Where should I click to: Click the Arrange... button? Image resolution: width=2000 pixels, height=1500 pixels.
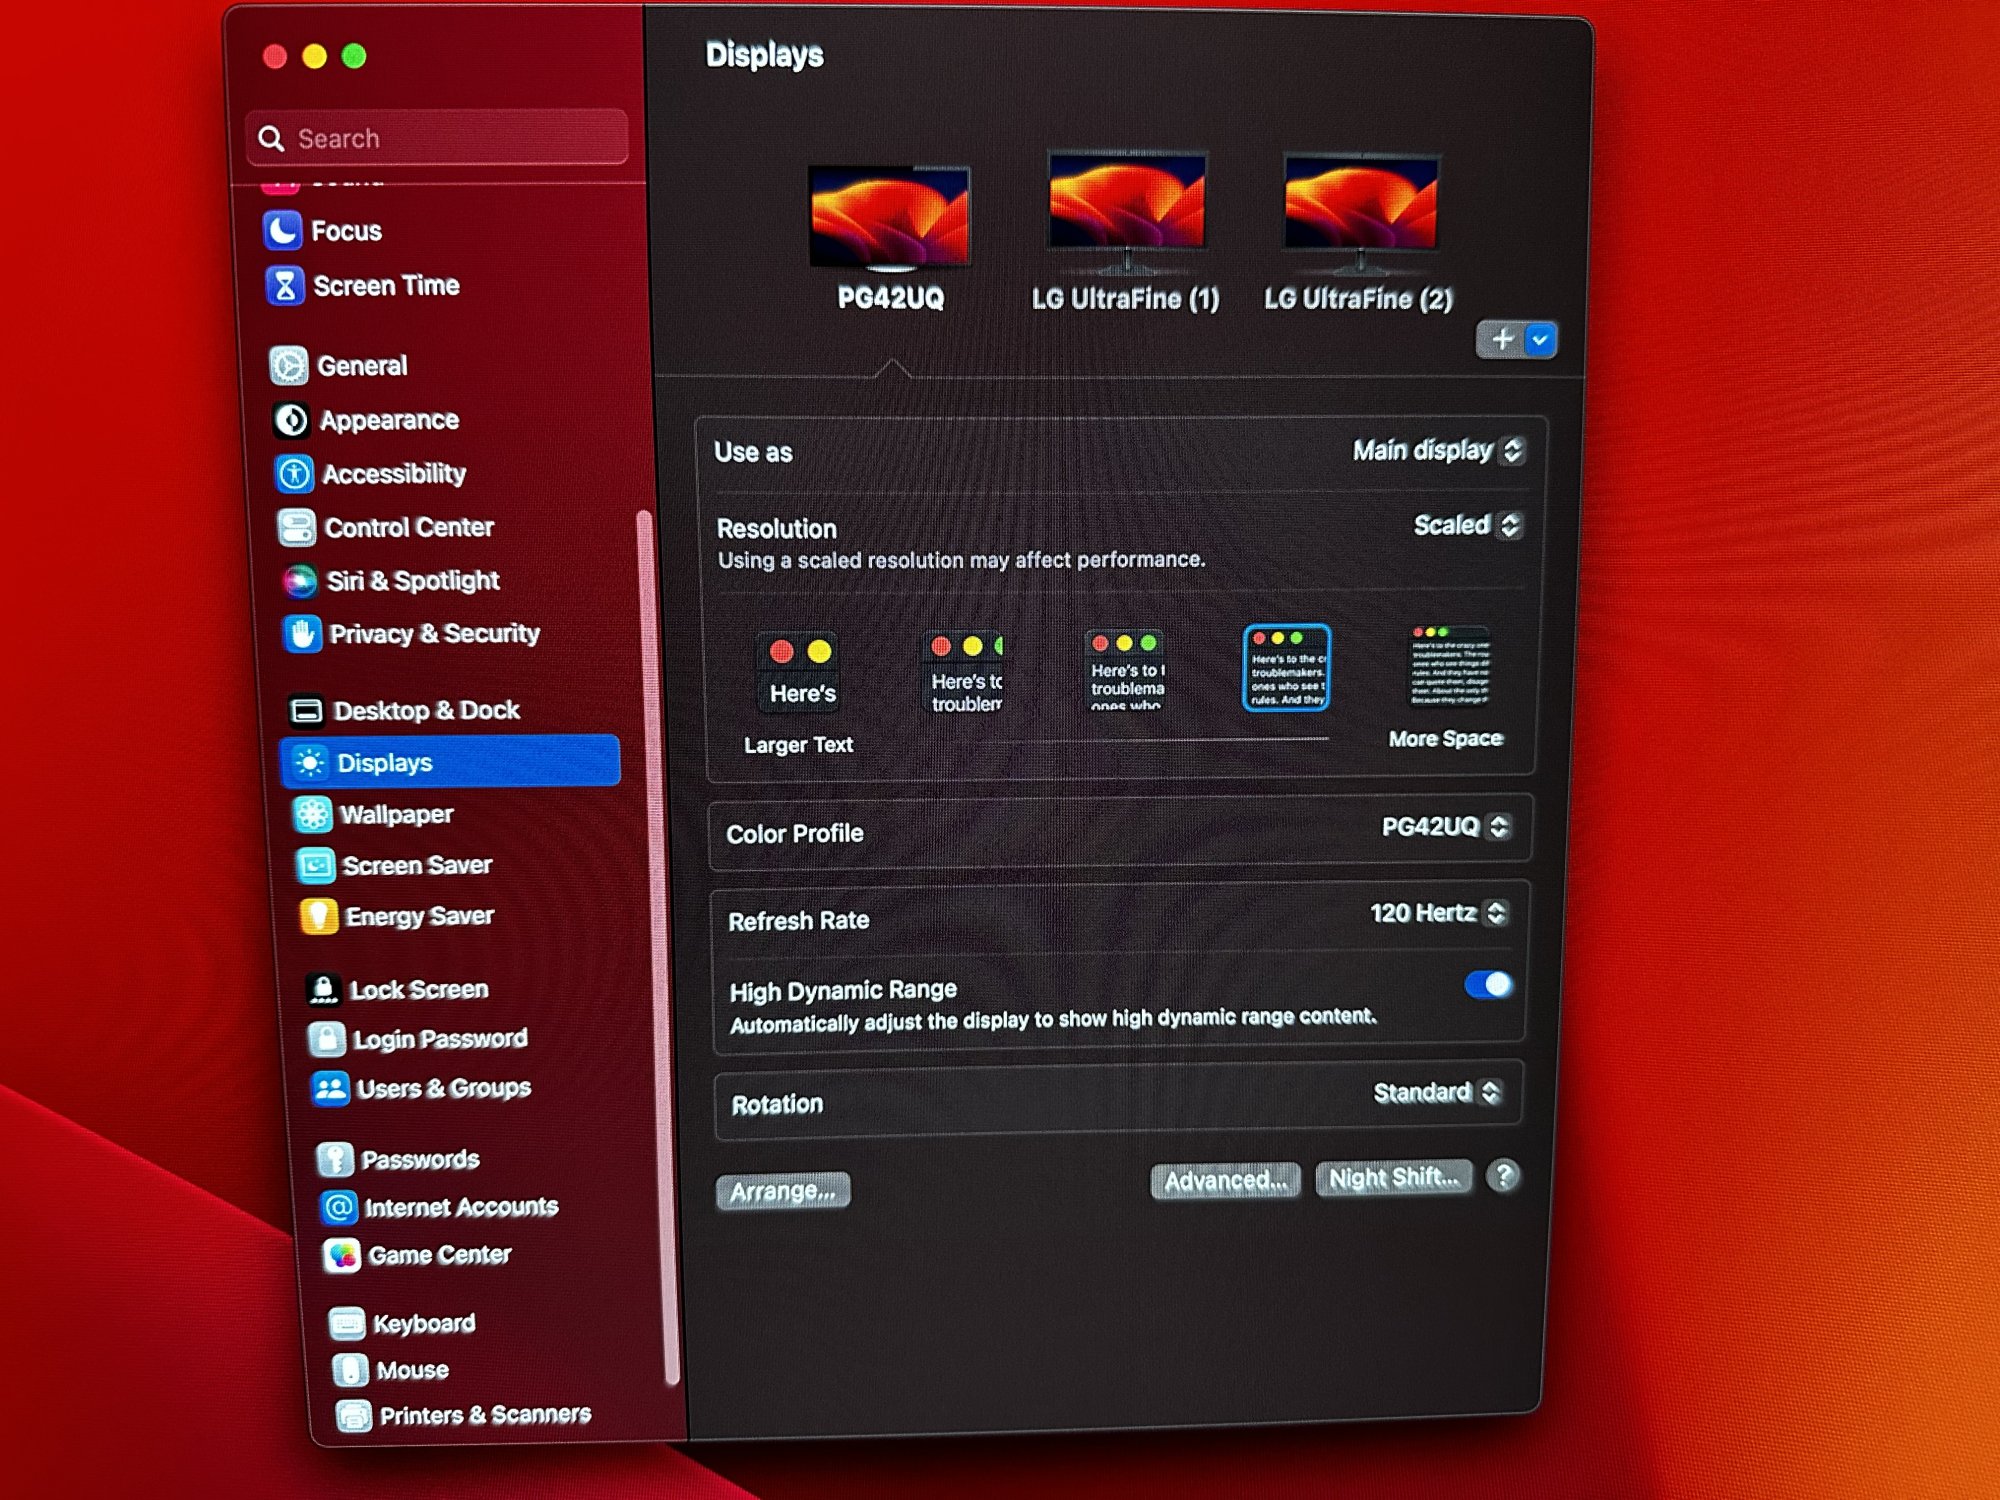[x=783, y=1192]
